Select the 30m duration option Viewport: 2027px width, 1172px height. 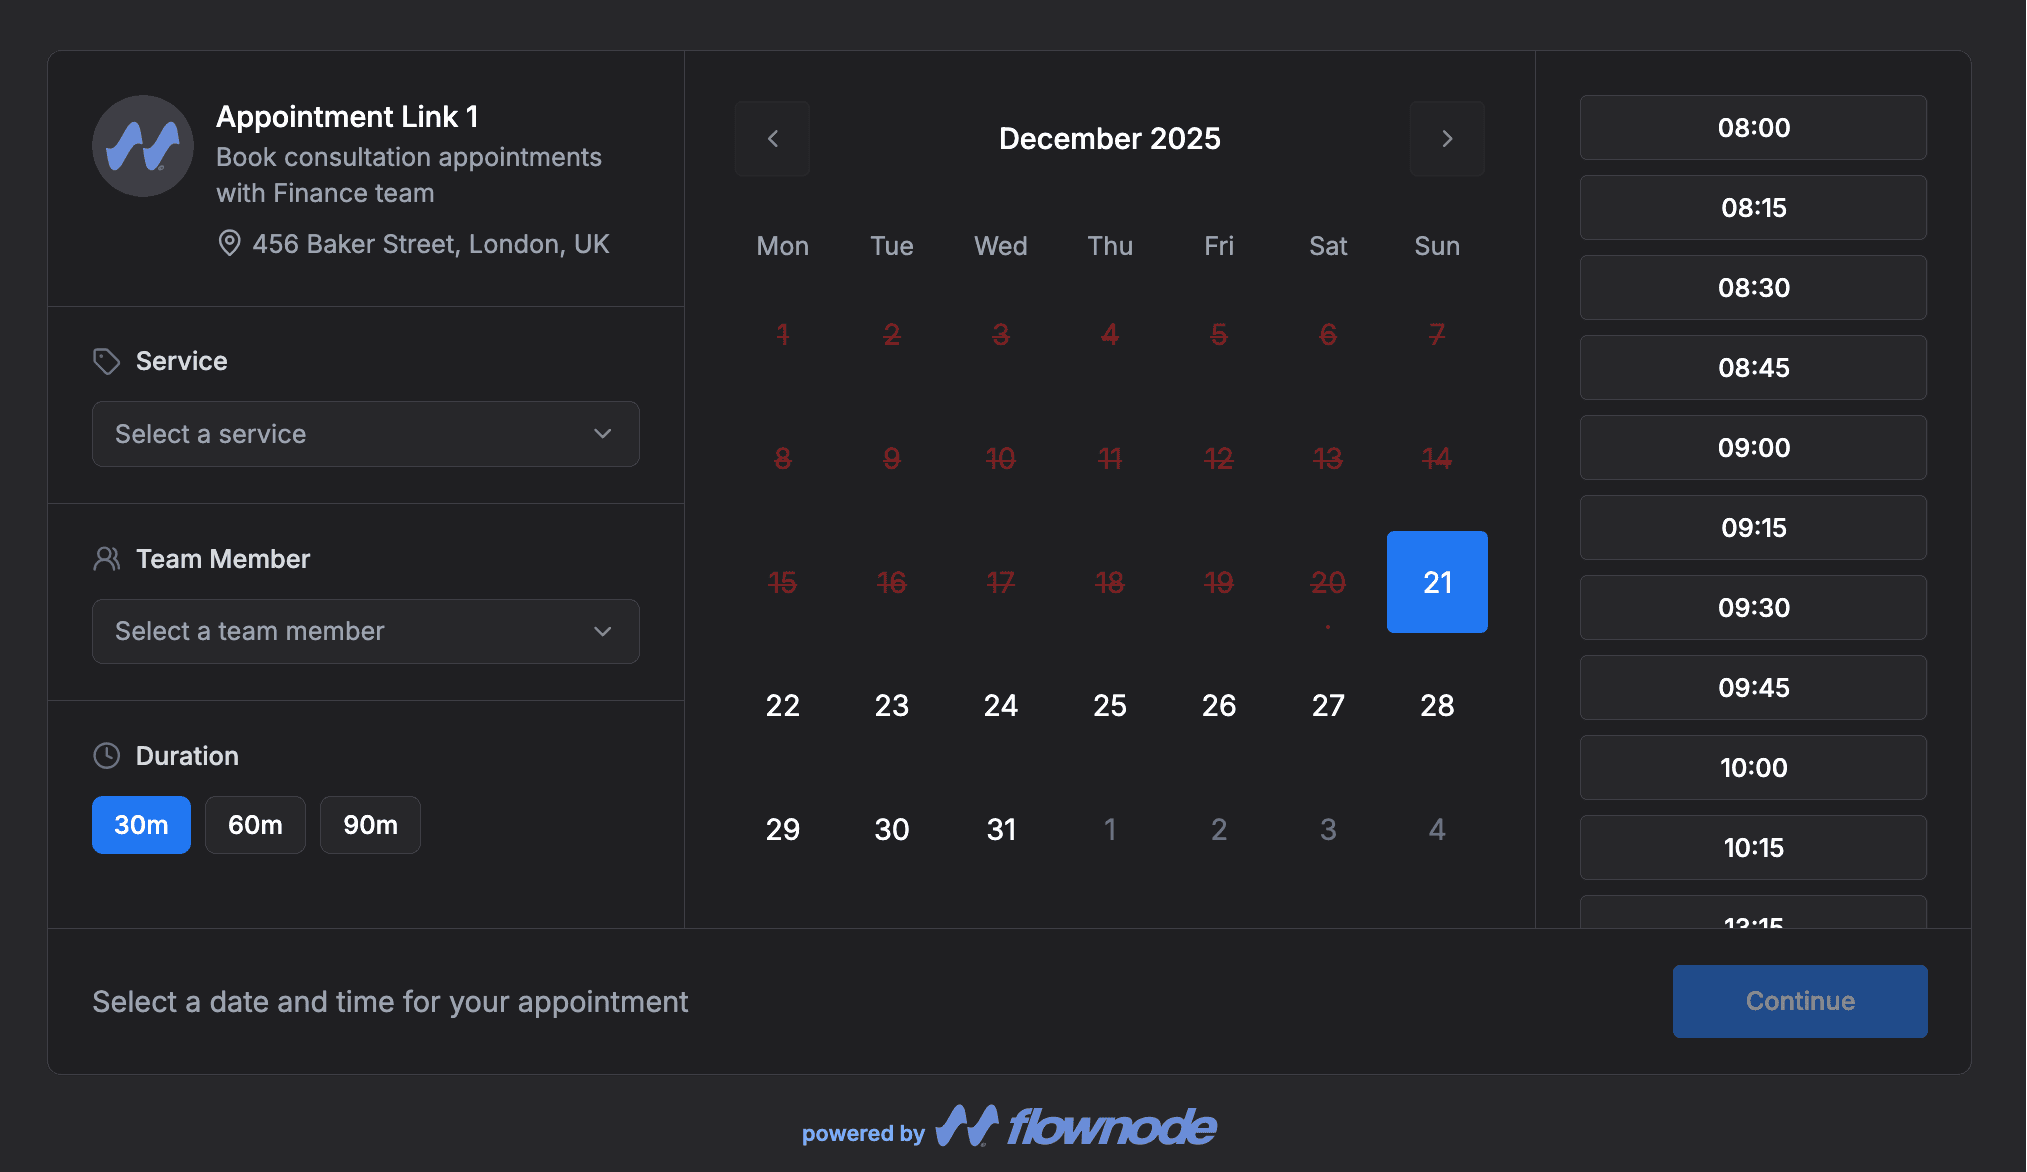[140, 825]
